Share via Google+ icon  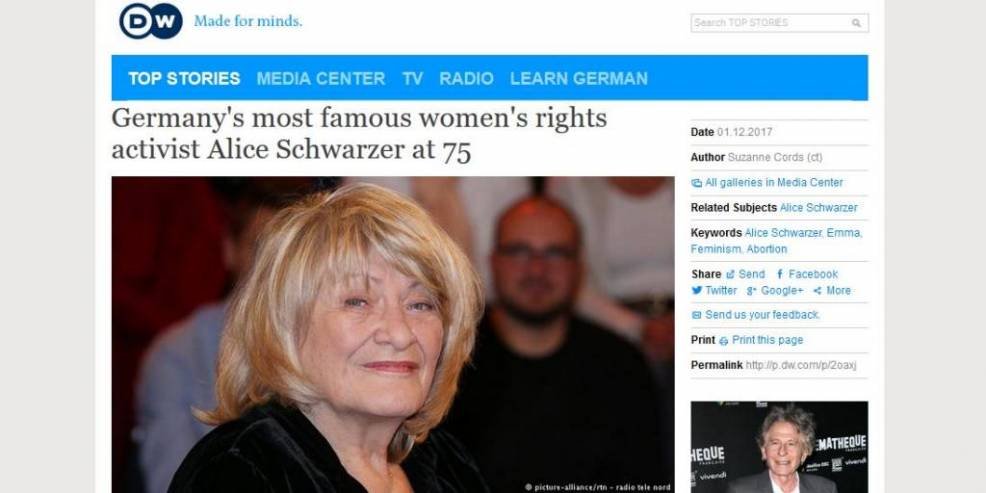(x=751, y=291)
